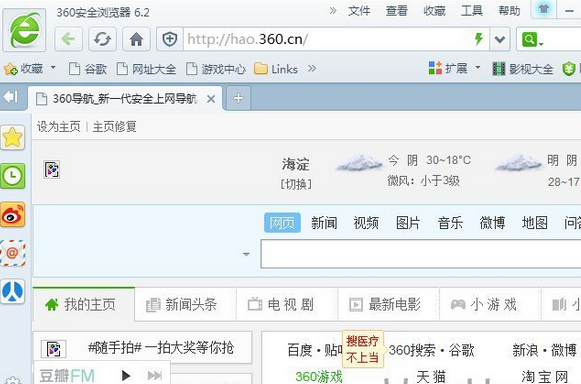Screen dimensions: 581x384
Task: Switch to 最新电影 tab
Action: click(389, 304)
